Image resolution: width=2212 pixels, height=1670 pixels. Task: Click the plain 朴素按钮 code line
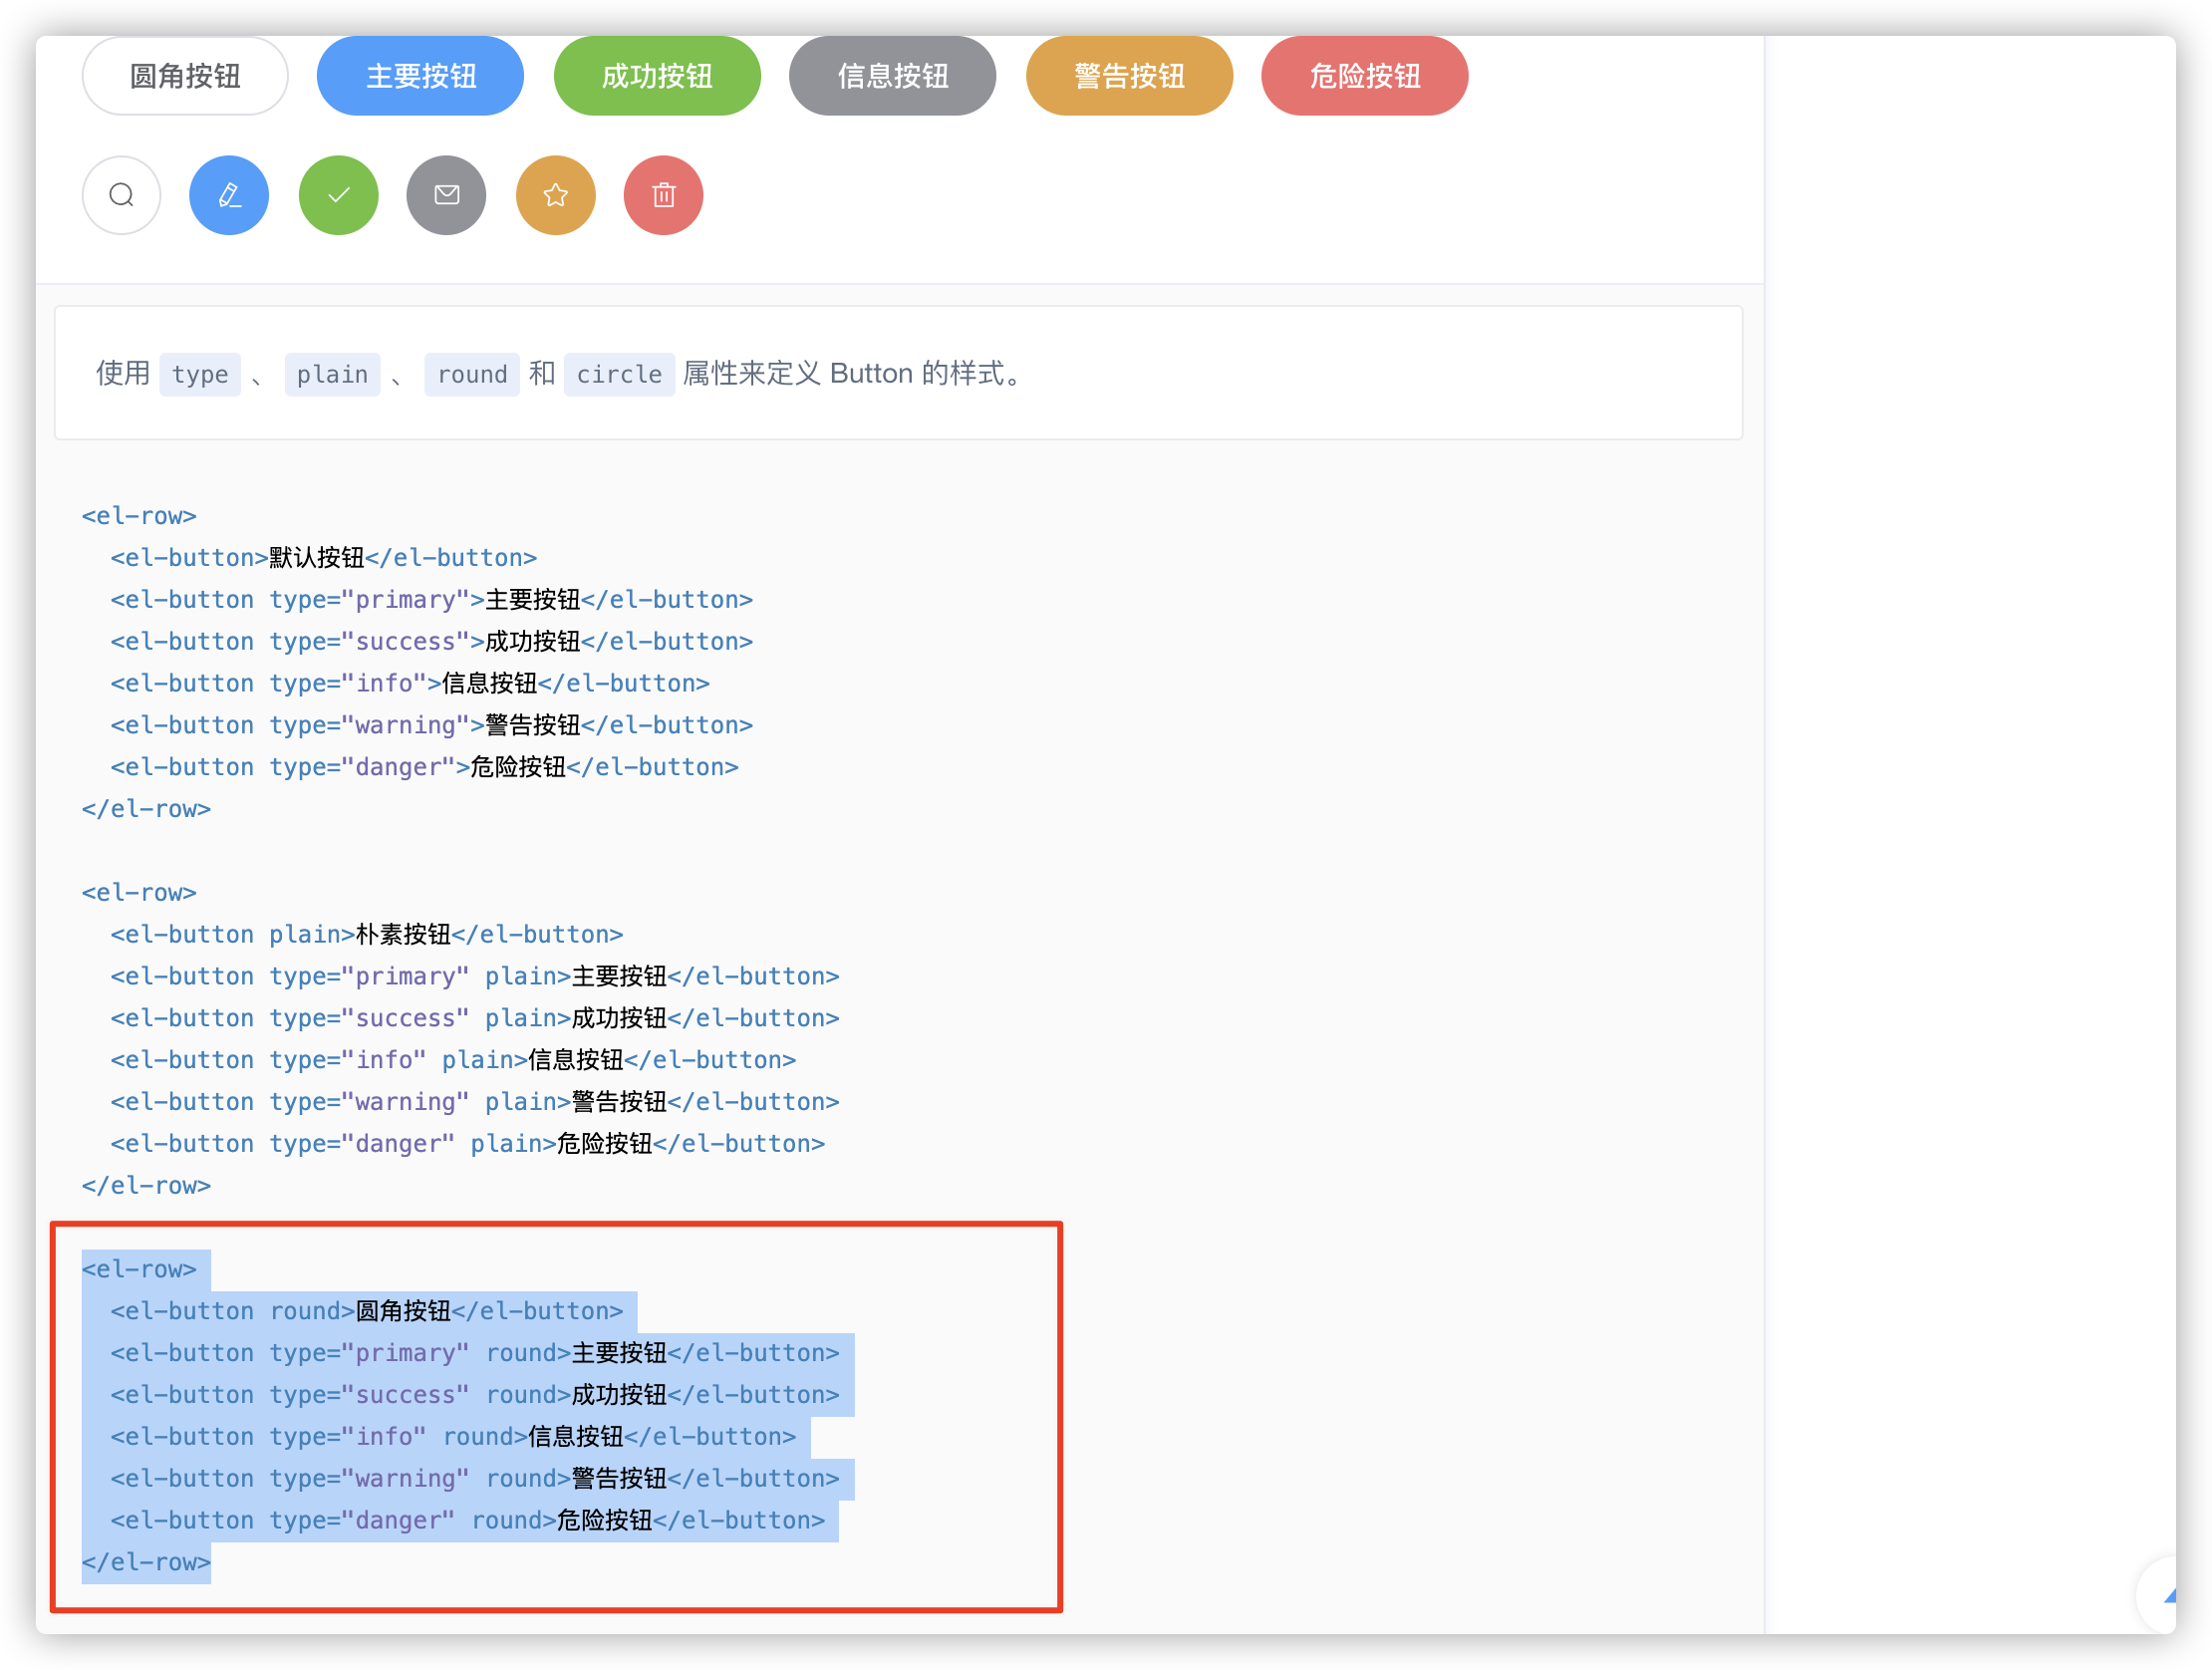[x=366, y=934]
